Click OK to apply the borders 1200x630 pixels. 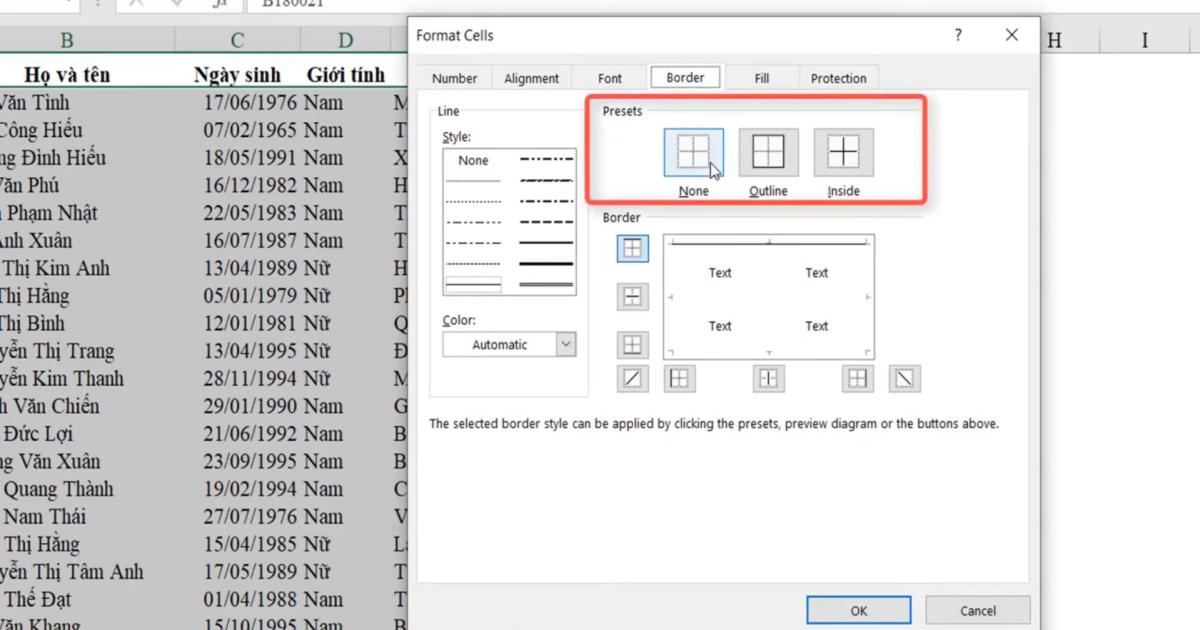pos(858,610)
